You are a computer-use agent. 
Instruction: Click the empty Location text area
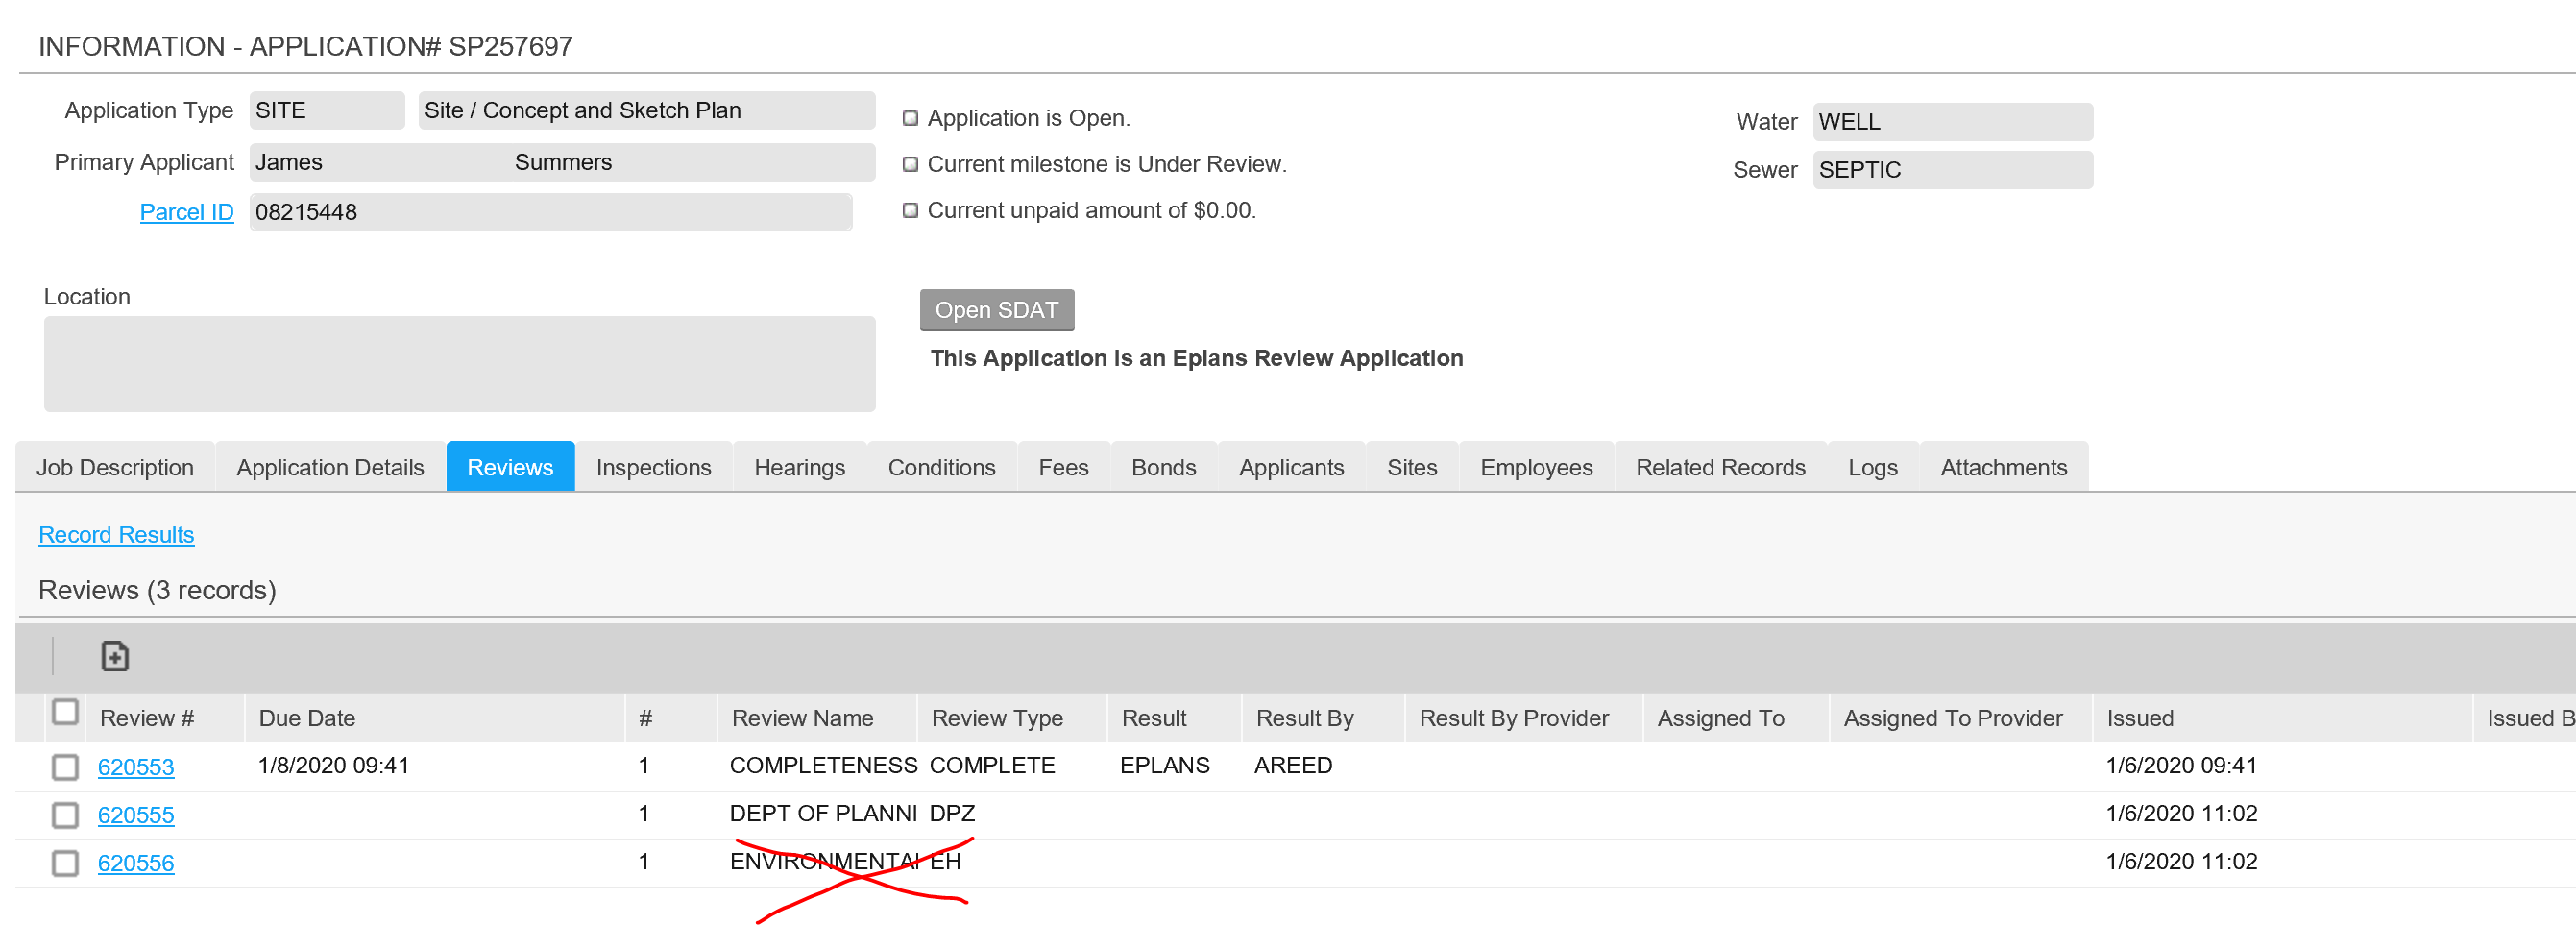click(459, 364)
